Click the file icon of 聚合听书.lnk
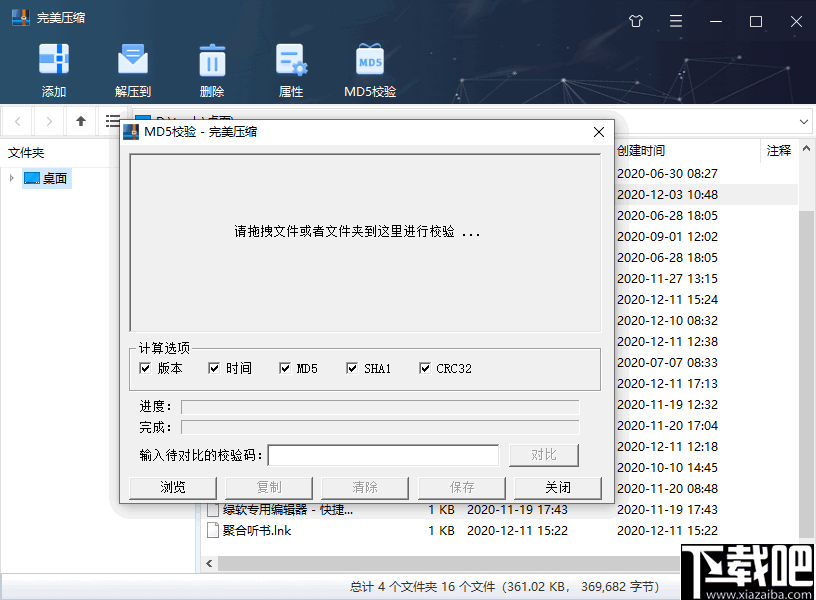 [x=212, y=530]
